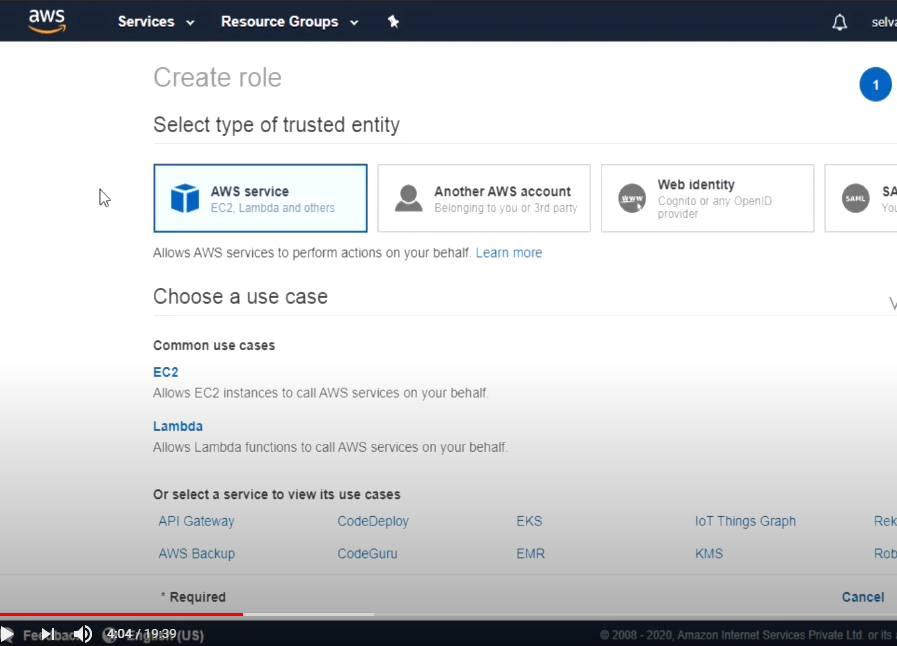Click the Create role heading text
Screen dimensions: 897x646
pyautogui.click(x=217, y=77)
